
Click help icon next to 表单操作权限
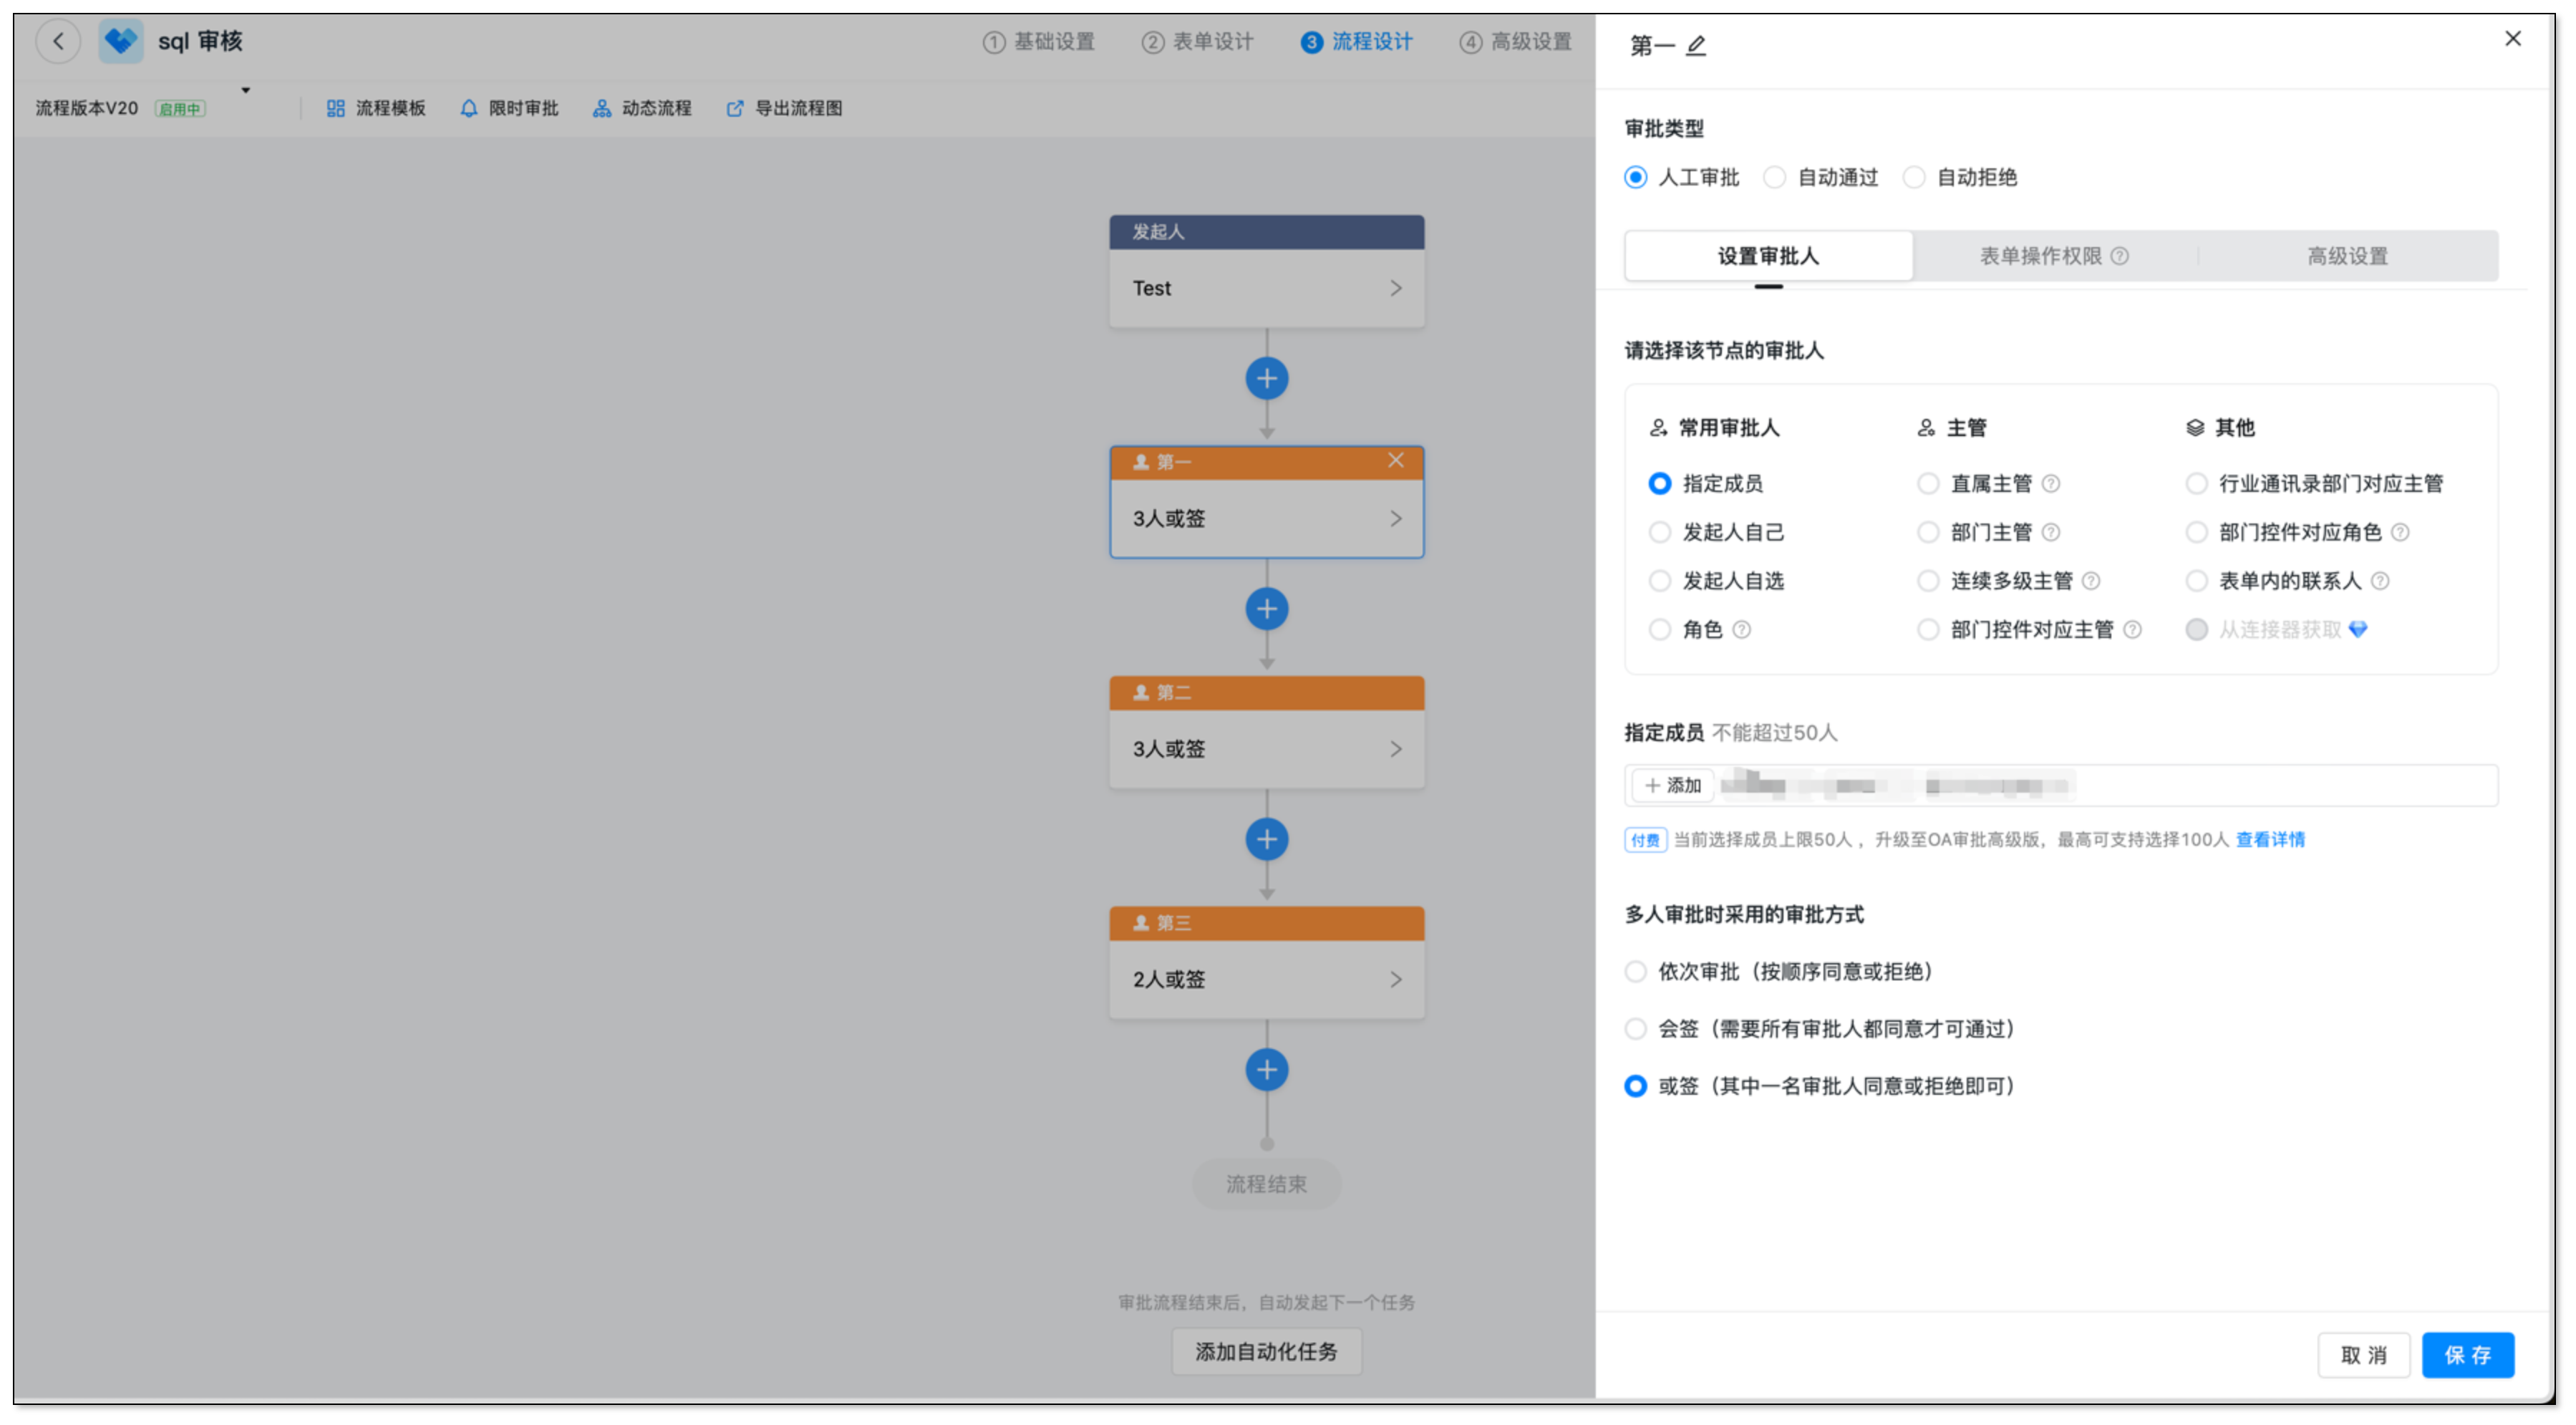[2120, 256]
